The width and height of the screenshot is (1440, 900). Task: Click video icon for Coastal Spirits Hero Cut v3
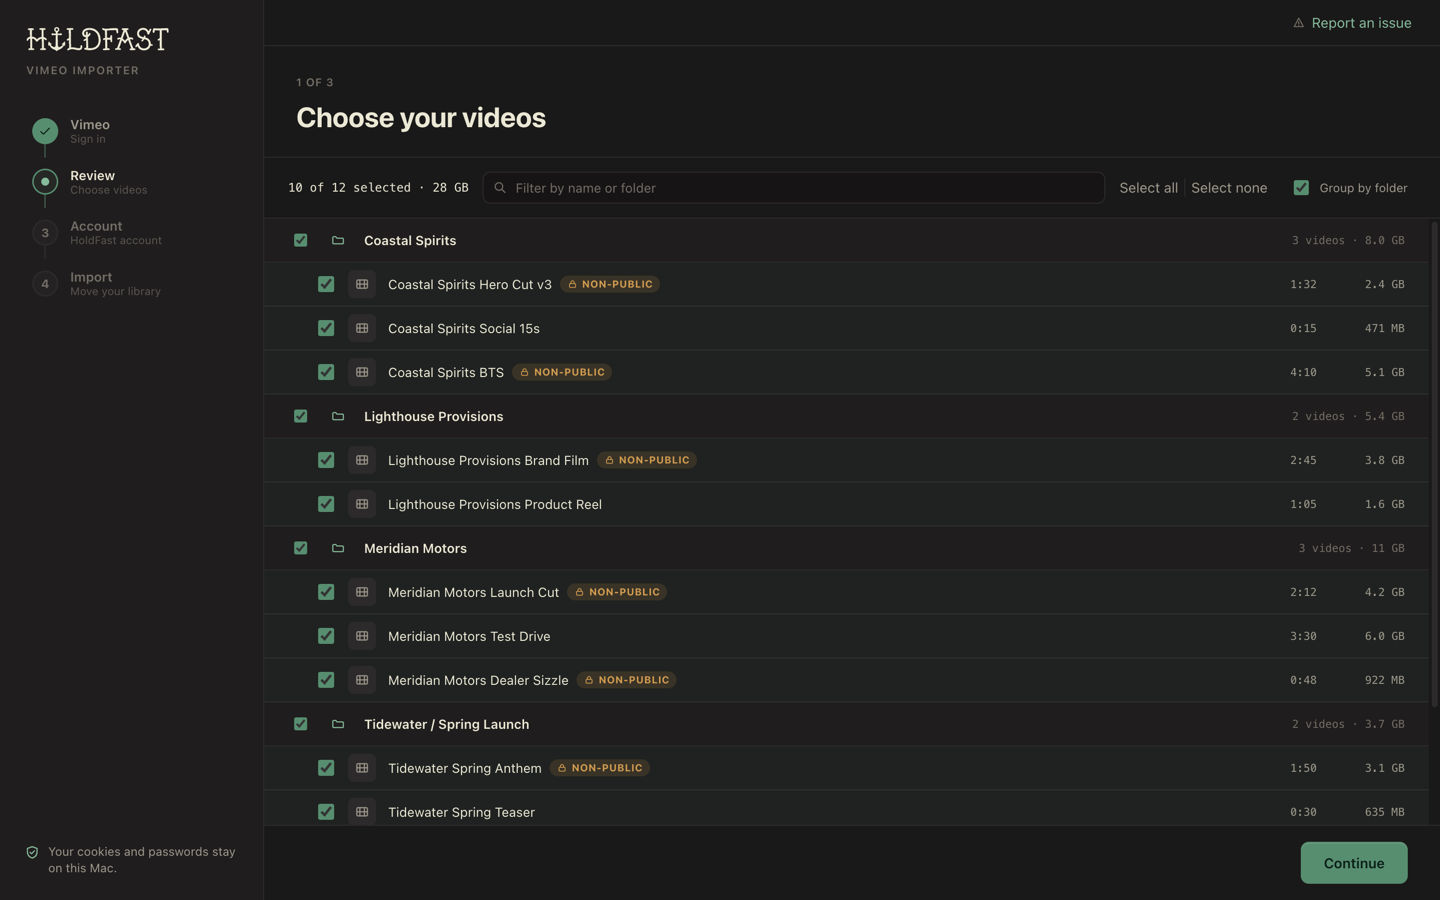(362, 285)
